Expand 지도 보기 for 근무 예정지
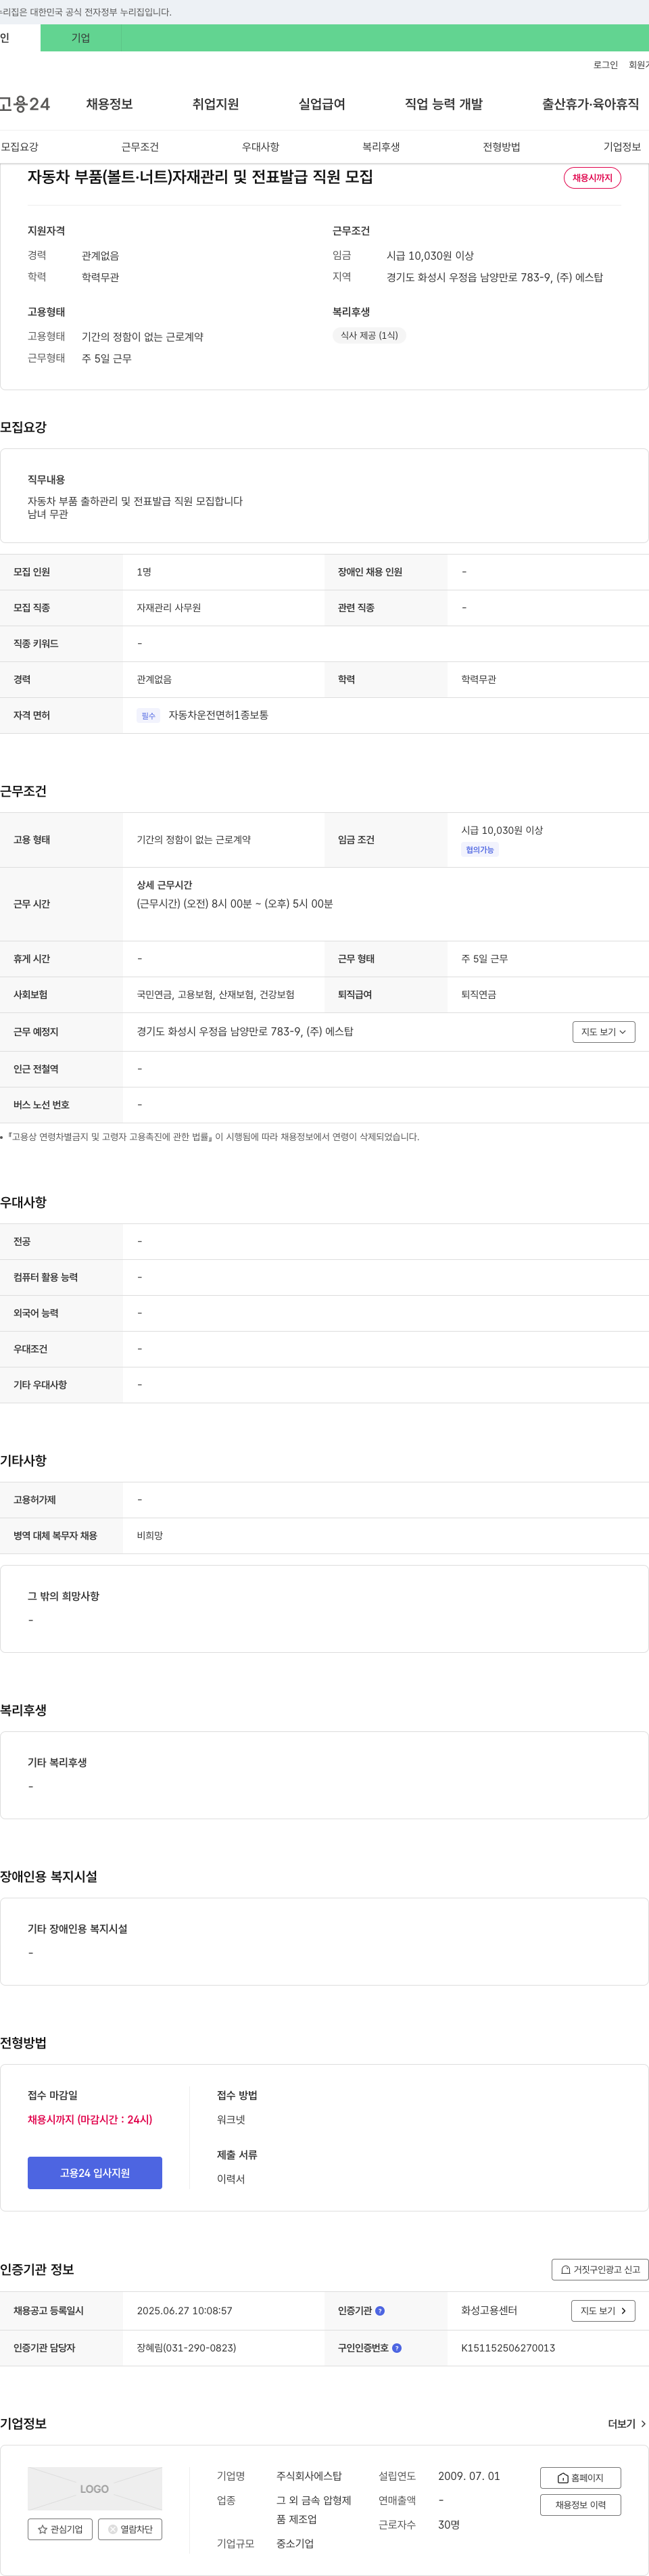 pyautogui.click(x=604, y=1032)
